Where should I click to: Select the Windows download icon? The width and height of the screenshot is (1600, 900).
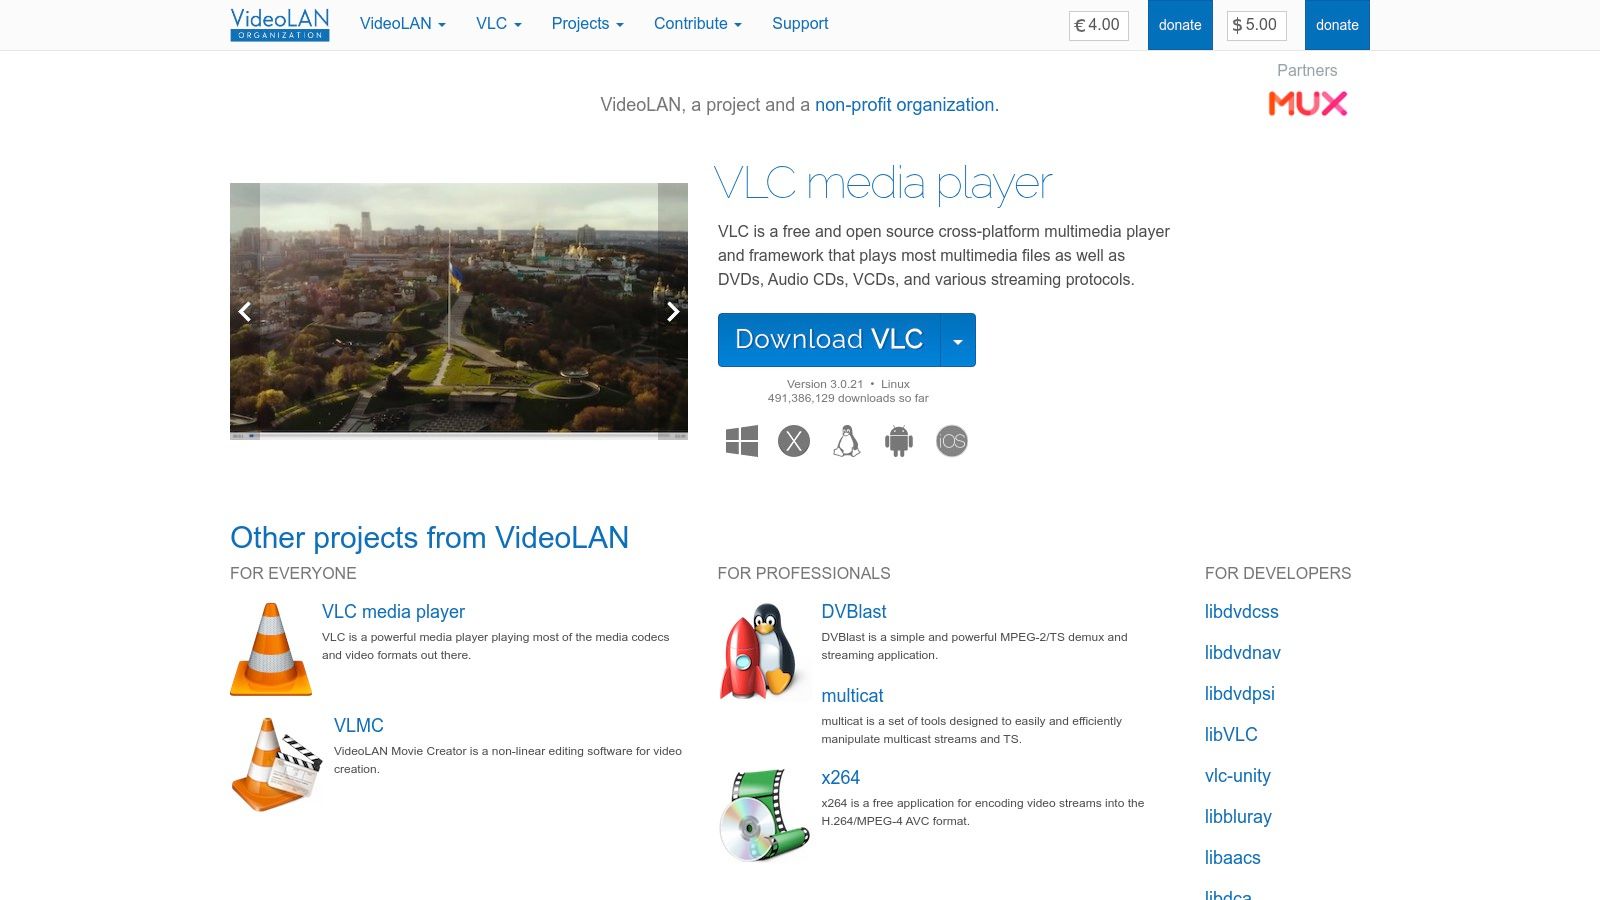pyautogui.click(x=742, y=440)
